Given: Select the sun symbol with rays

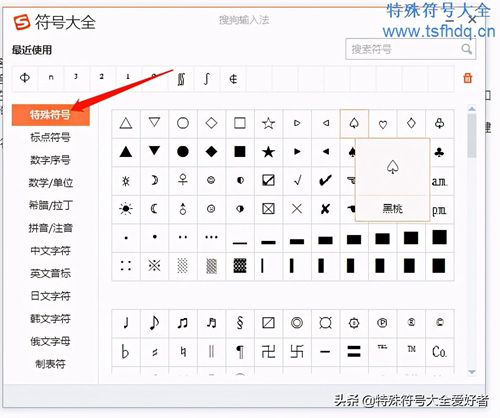Looking at the screenshot, I should (x=126, y=209).
